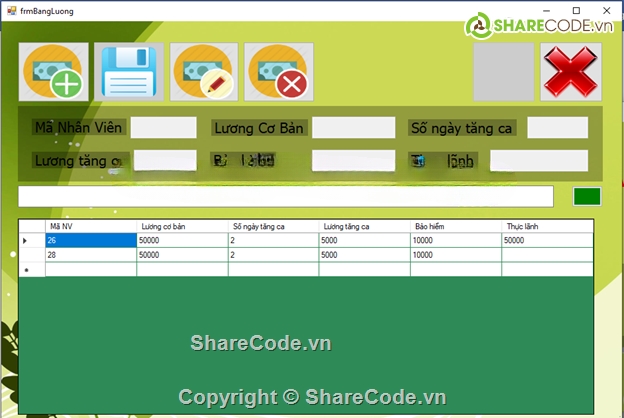Select the cell with Mã NV 28
This screenshot has width=624, height=418.
tap(91, 255)
